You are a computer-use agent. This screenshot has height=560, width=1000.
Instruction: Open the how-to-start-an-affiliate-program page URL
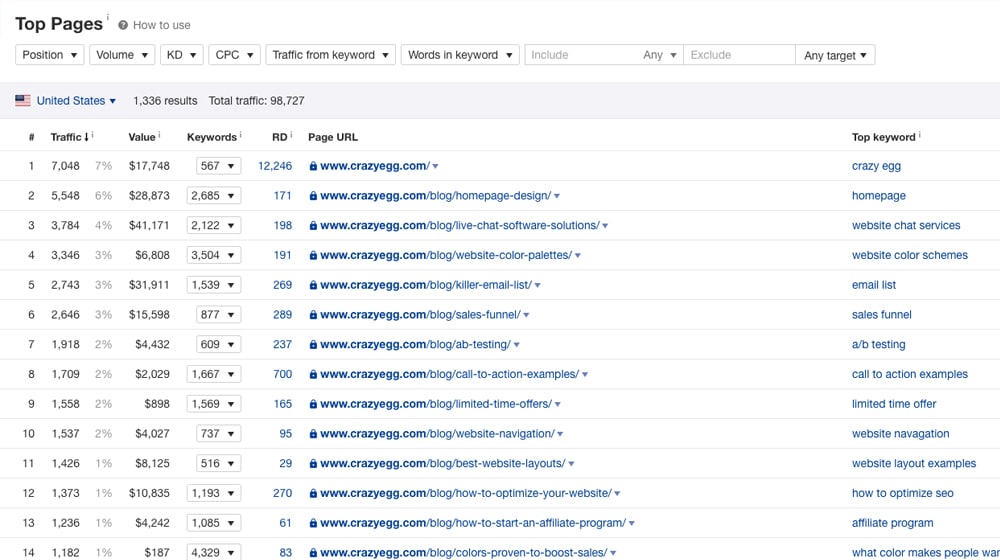473,523
